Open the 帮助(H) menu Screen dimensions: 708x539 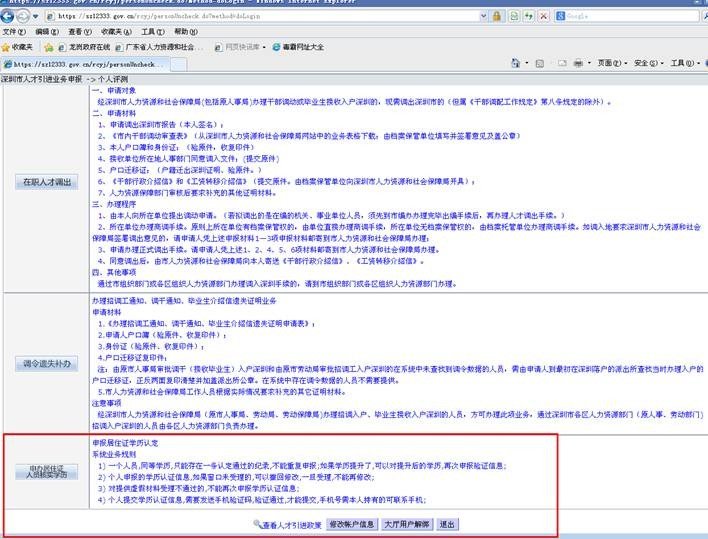(x=186, y=32)
